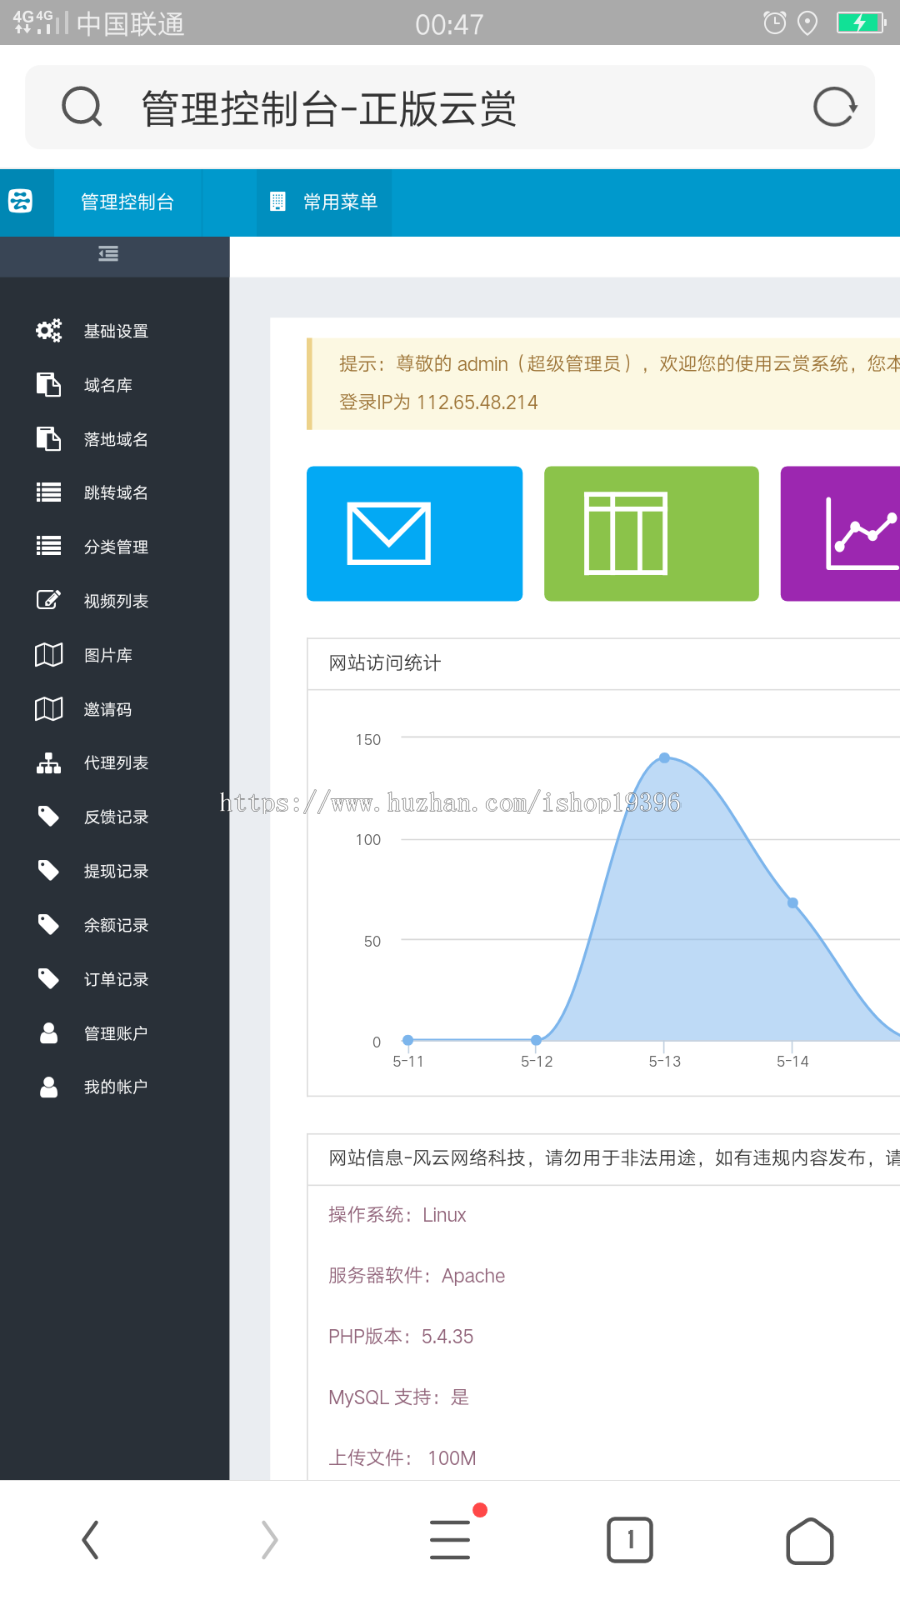The height and width of the screenshot is (1600, 900).
Task: Go back with the browser back arrow
Action: pos(90,1540)
